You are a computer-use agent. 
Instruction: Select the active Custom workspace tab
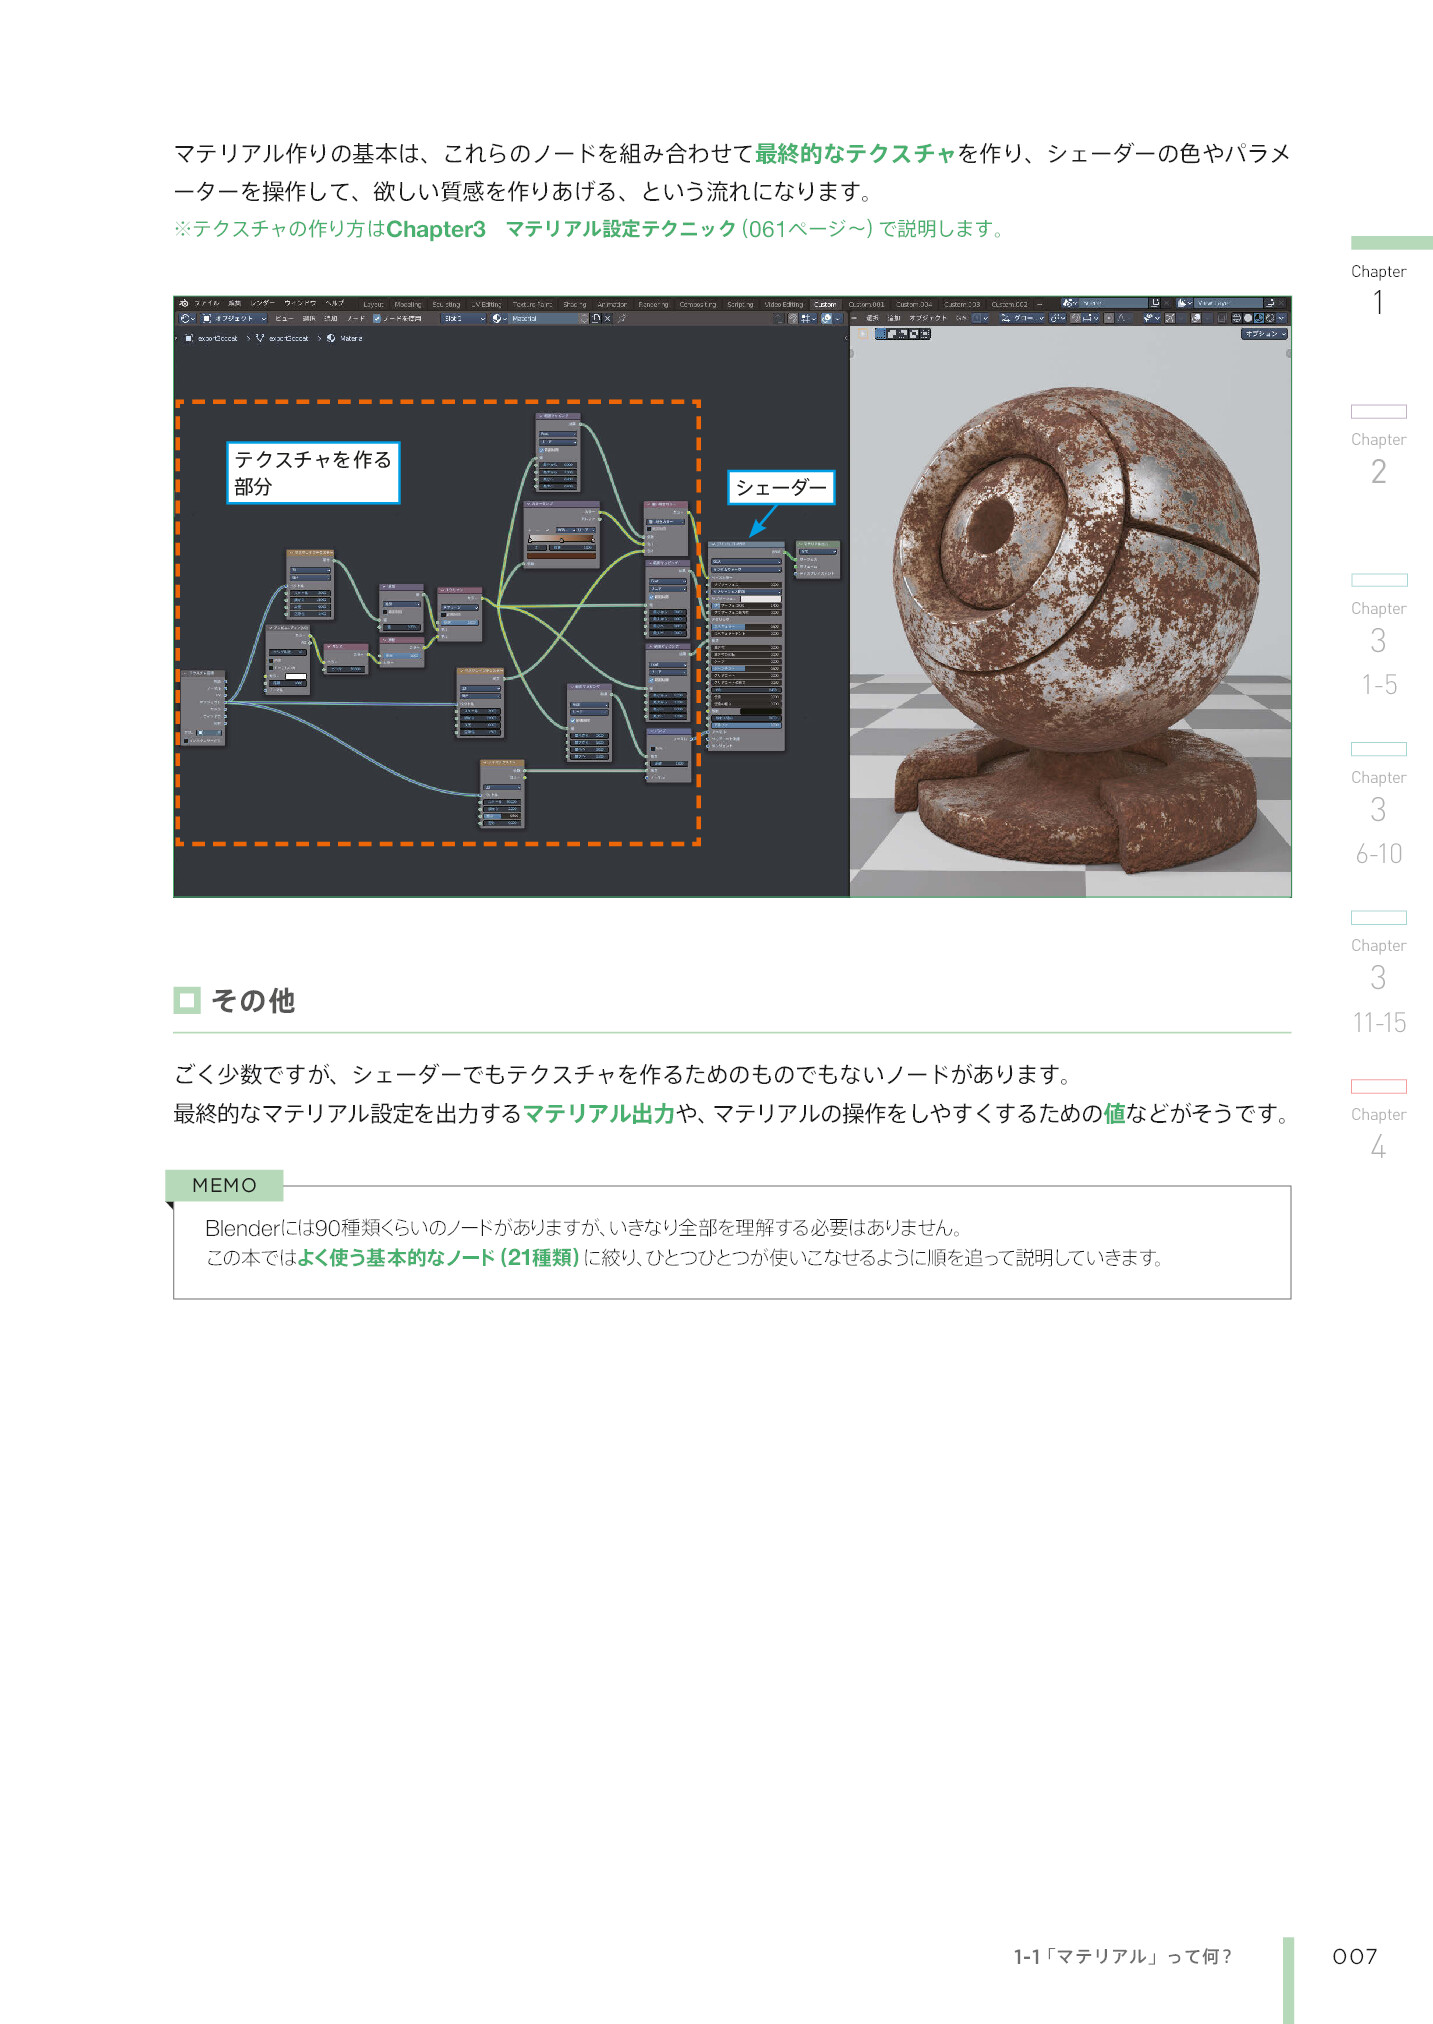click(826, 304)
